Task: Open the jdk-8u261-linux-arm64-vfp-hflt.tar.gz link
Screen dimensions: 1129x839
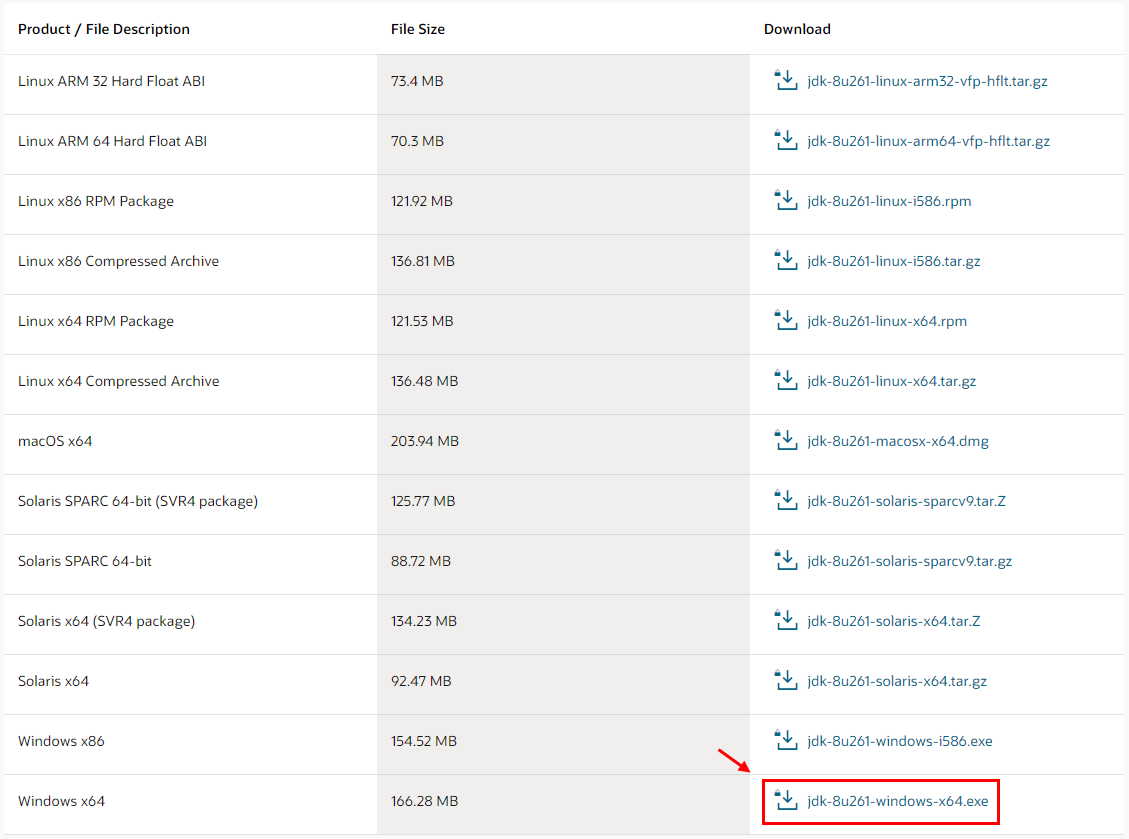Action: coord(928,141)
